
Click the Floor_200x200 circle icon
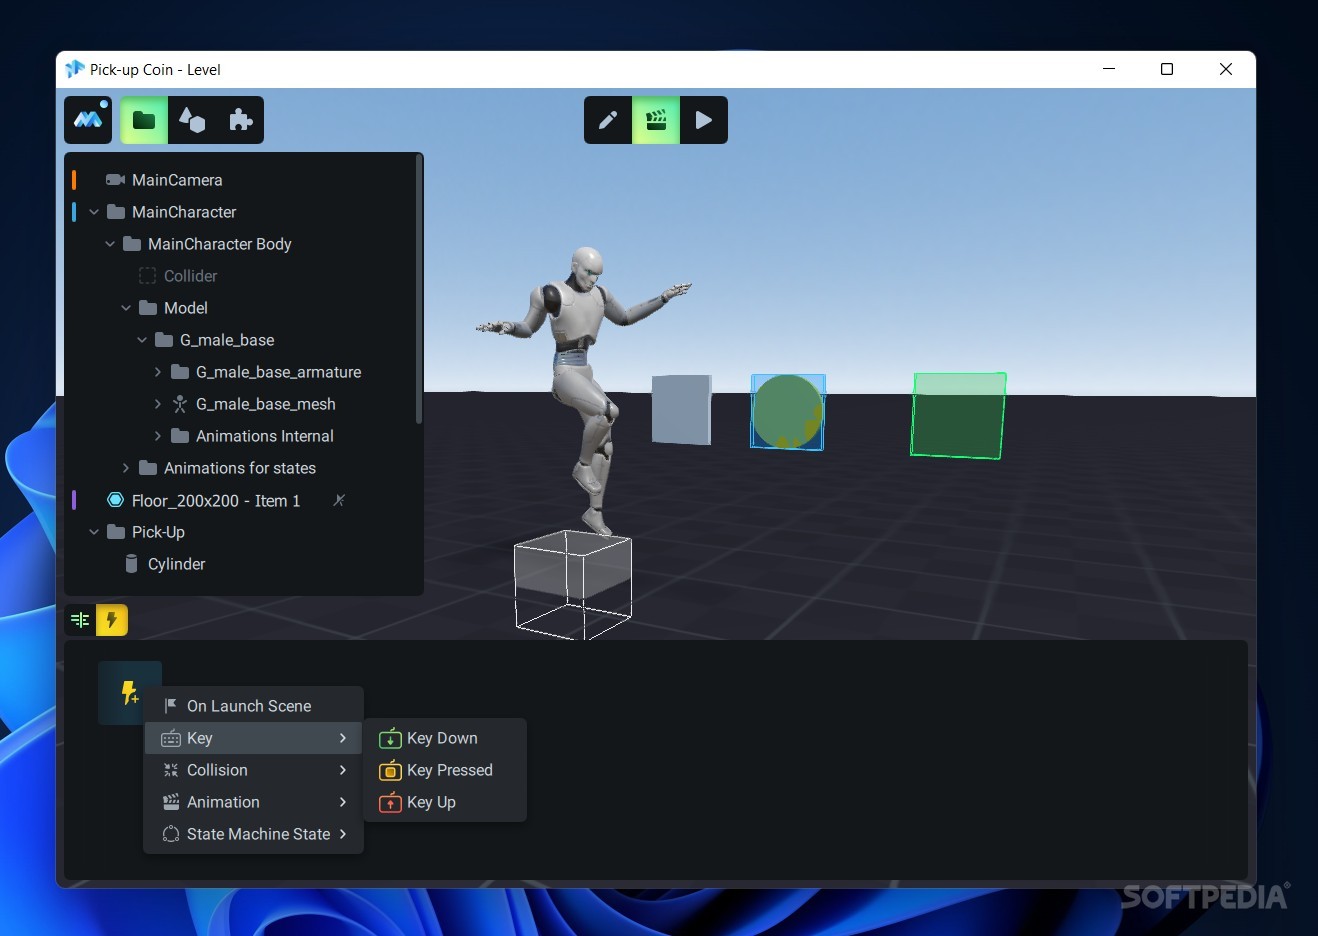click(115, 500)
